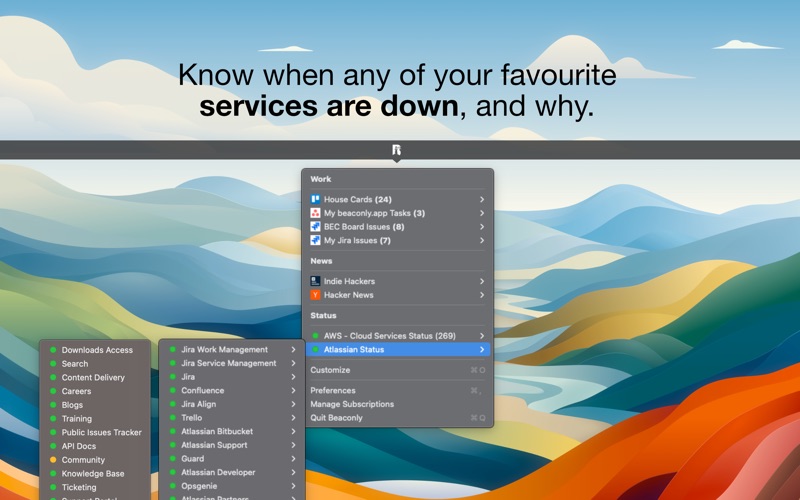Click the green dot beside Trello
This screenshot has height=500, width=800.
172,418
